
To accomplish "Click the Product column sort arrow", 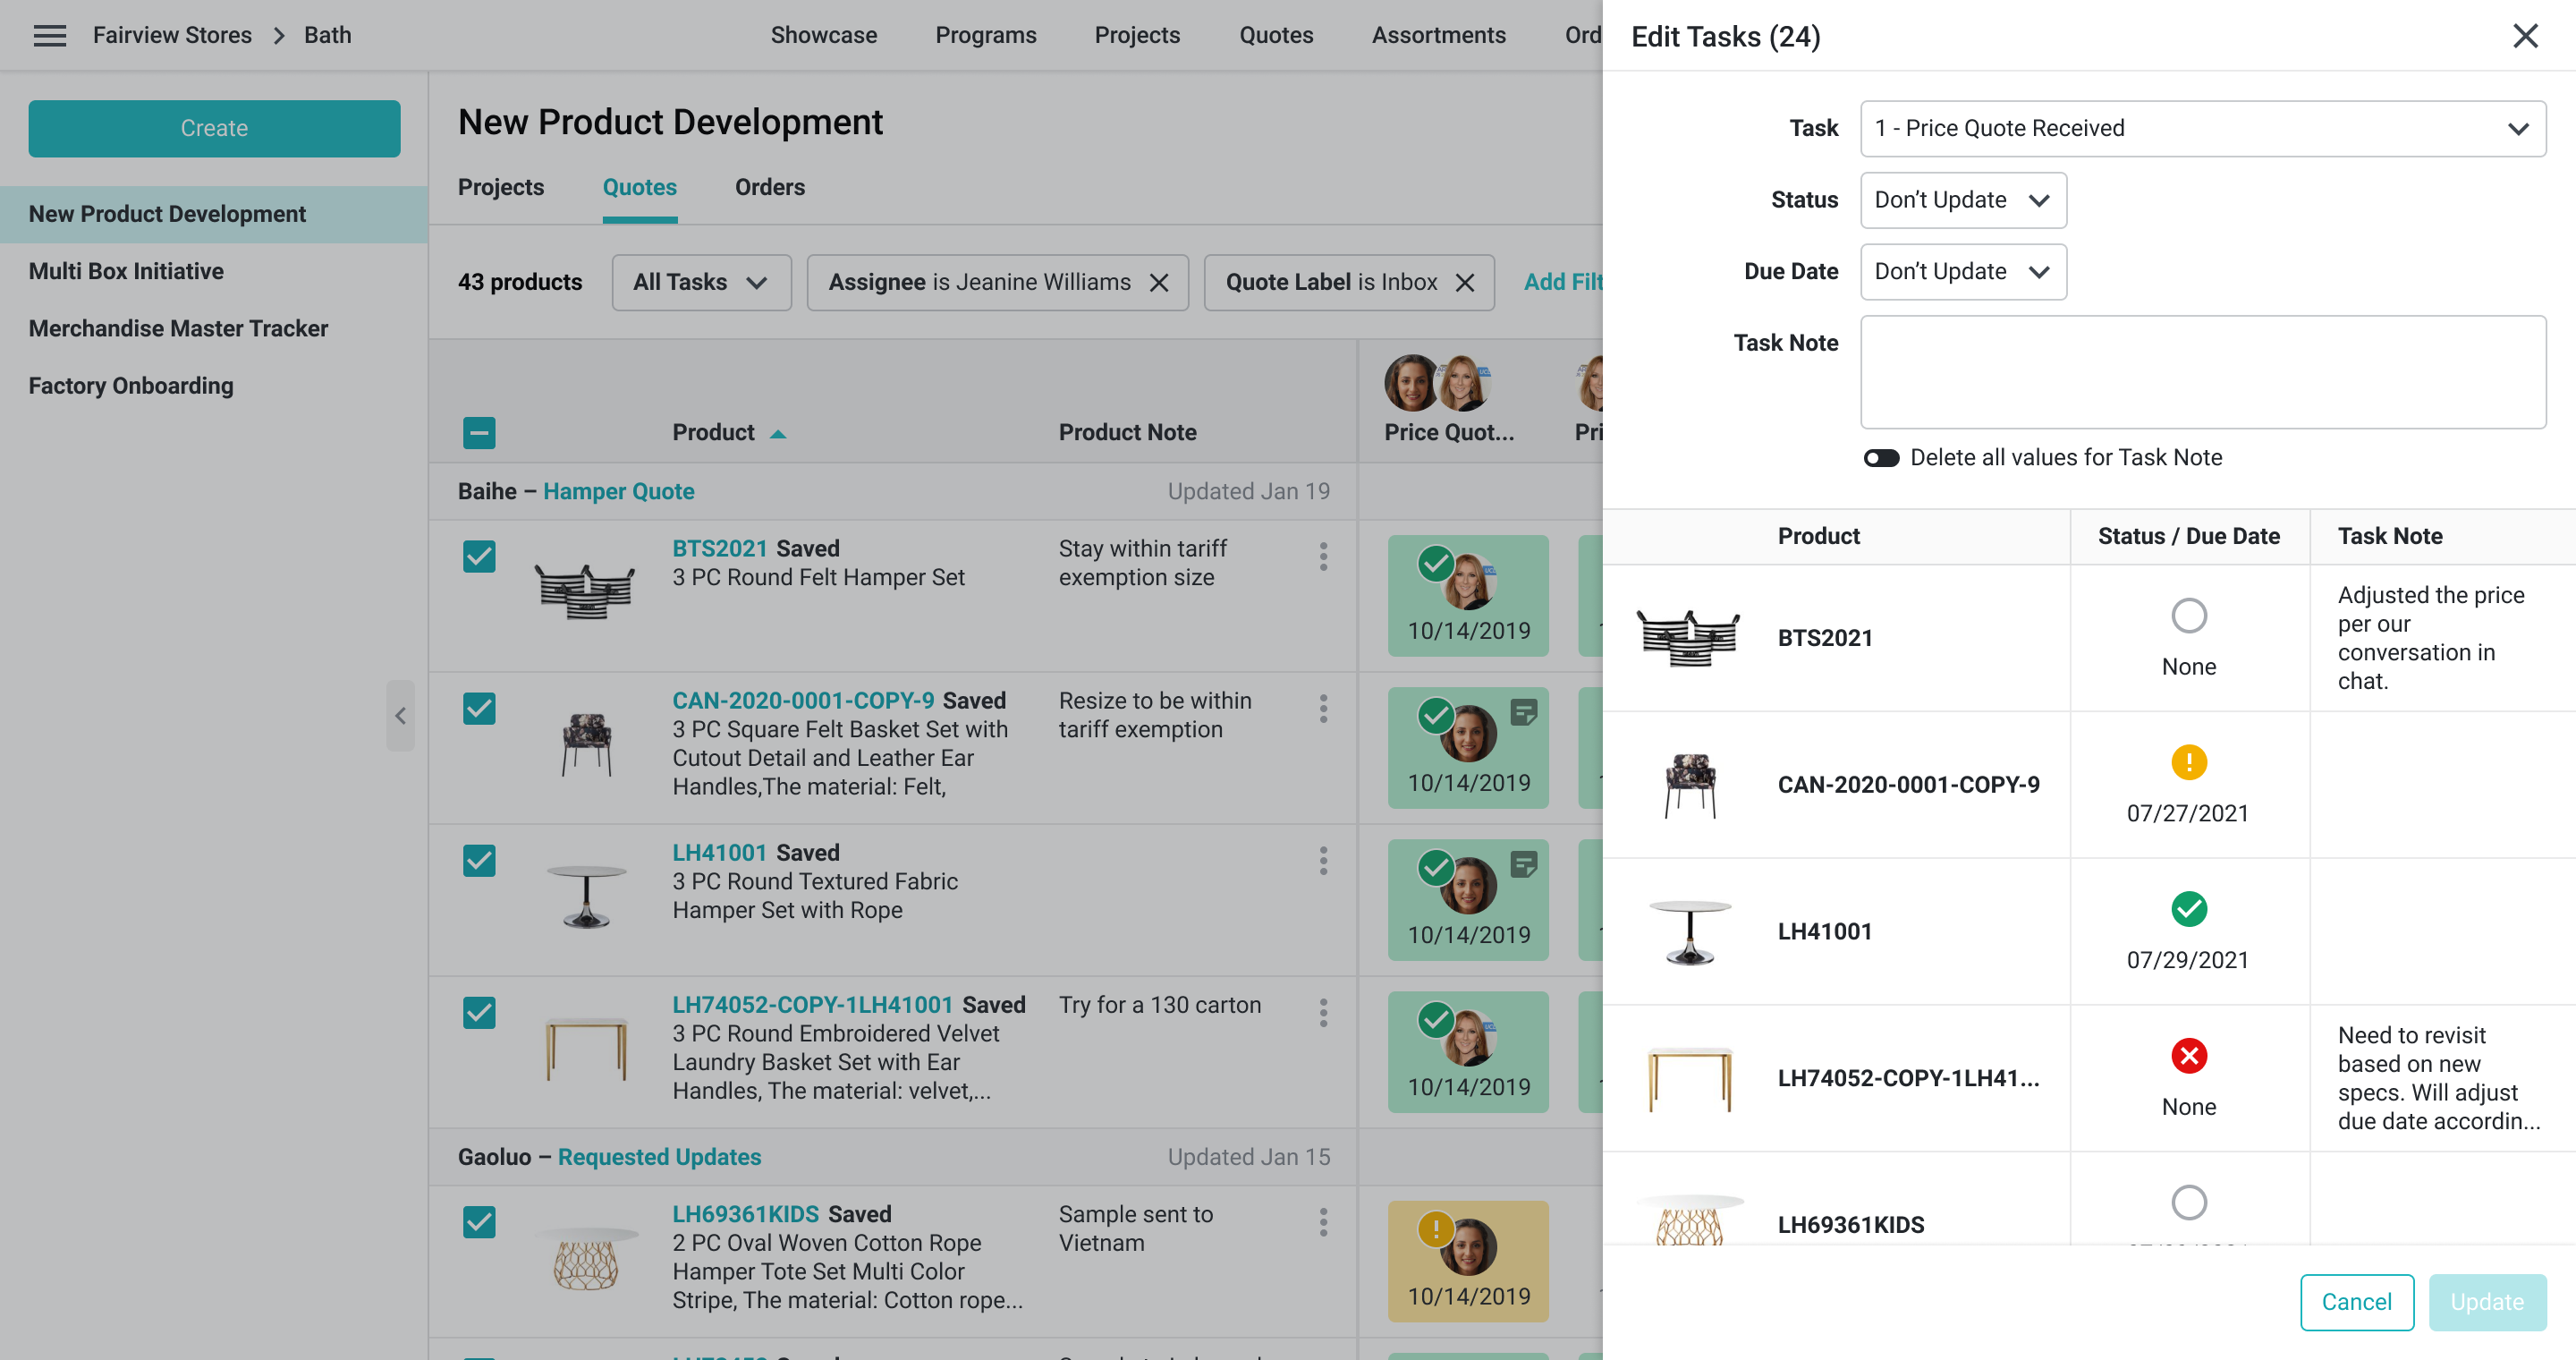I will tap(778, 434).
